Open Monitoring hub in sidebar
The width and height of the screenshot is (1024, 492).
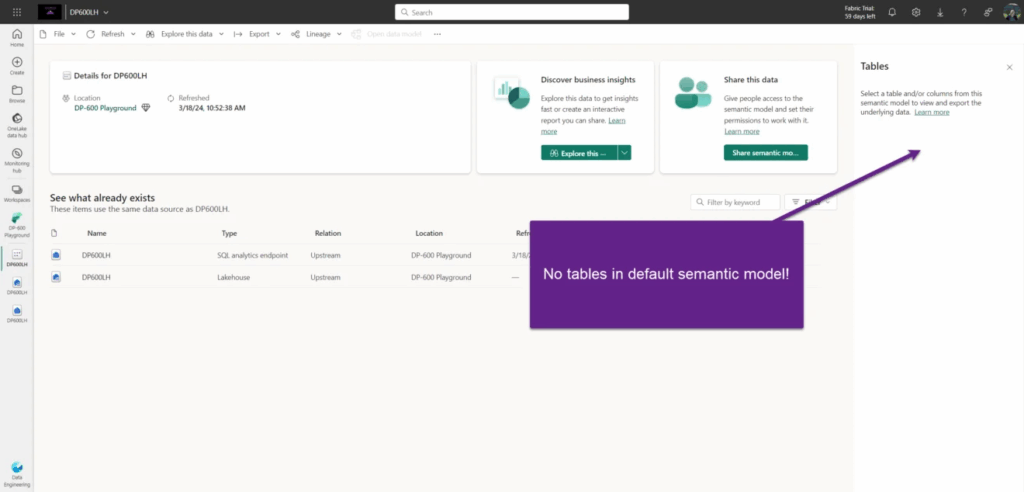(x=17, y=160)
